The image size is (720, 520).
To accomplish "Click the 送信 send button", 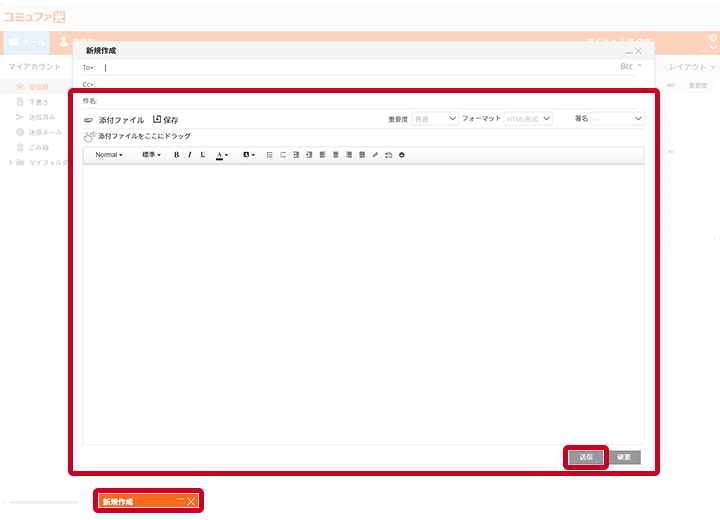I will pos(586,457).
